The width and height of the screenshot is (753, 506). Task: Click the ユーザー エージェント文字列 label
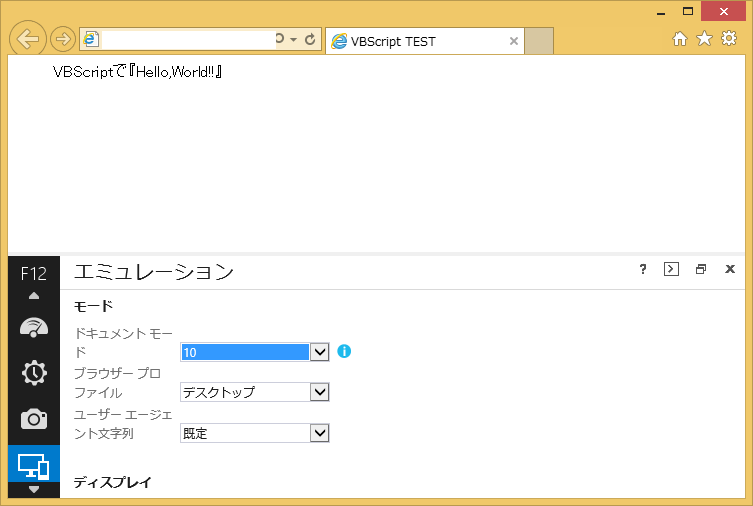click(x=123, y=423)
